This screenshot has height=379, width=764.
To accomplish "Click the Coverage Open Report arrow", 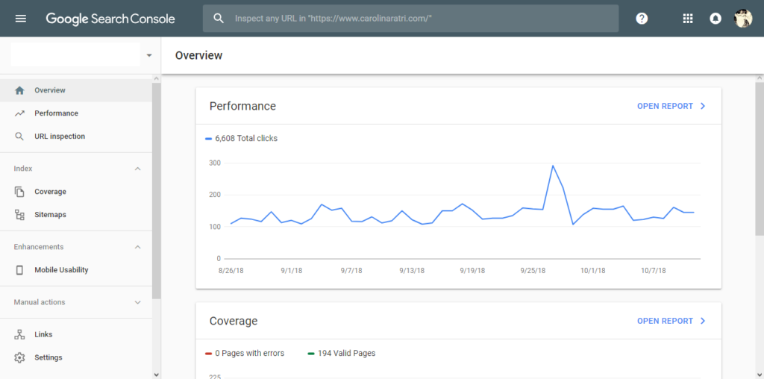I will tap(703, 321).
